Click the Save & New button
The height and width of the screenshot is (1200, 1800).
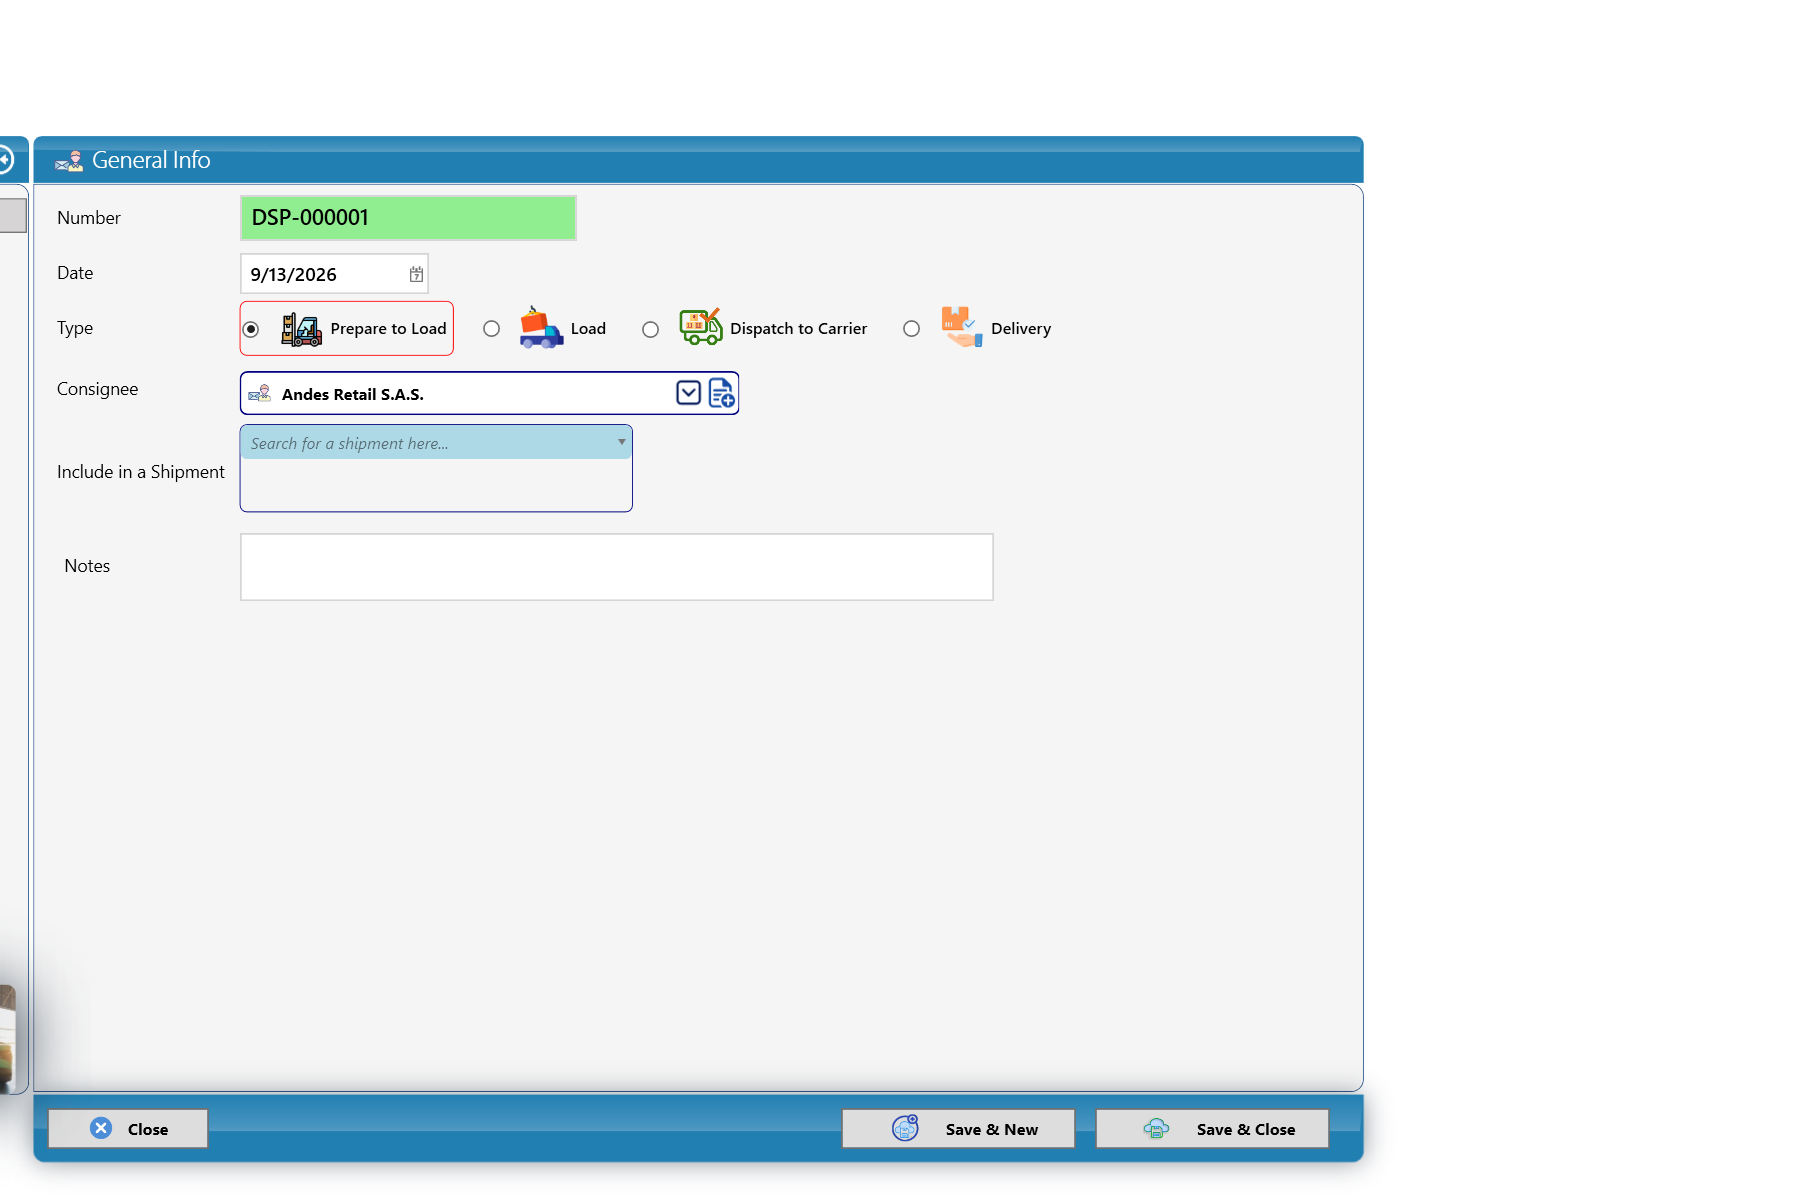958,1129
